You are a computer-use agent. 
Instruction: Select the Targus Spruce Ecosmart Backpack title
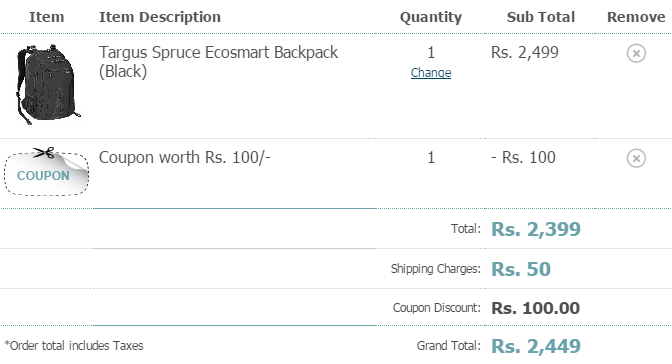tap(218, 62)
